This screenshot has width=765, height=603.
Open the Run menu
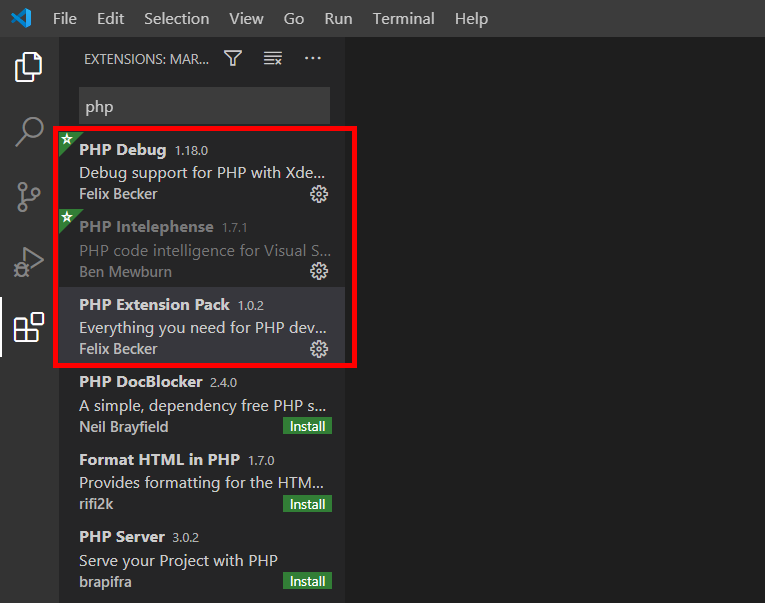(x=338, y=19)
